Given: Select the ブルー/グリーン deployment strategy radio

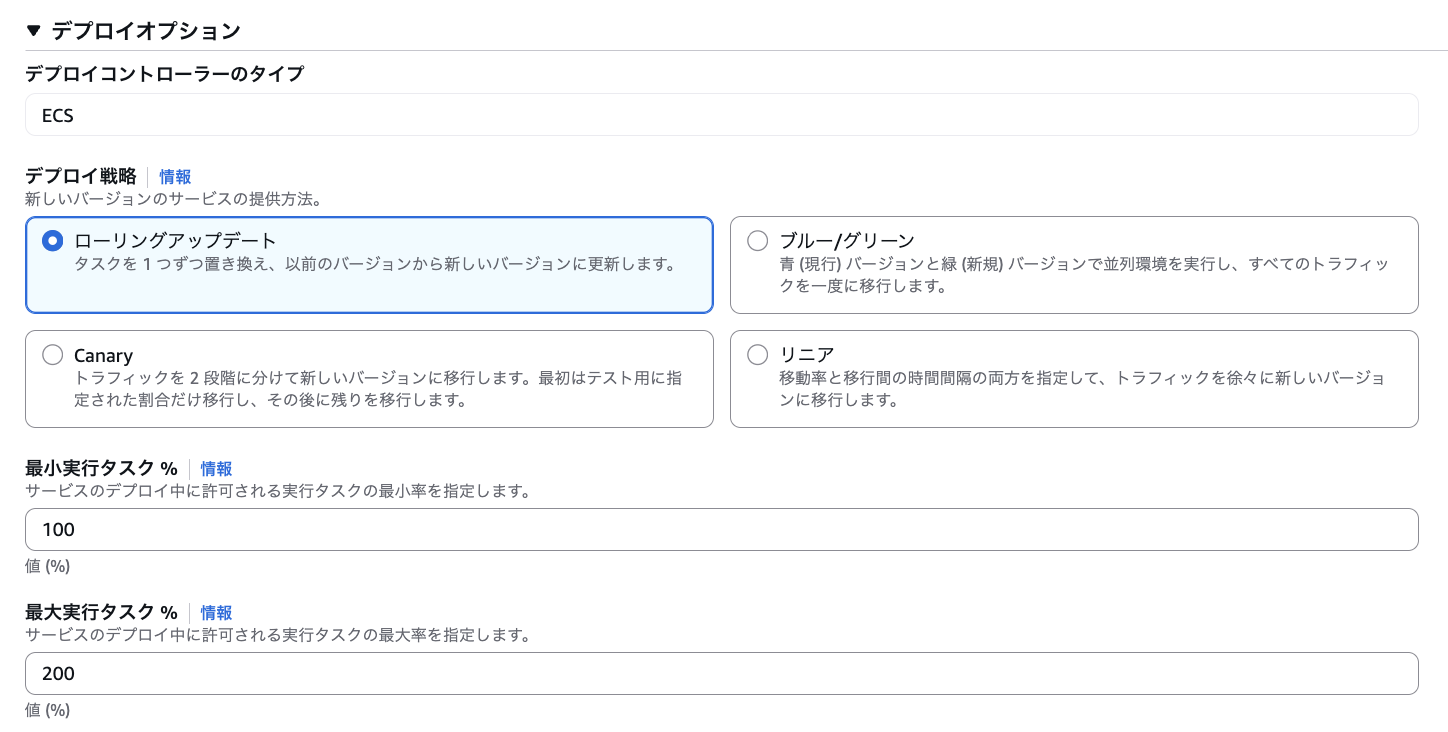Looking at the screenshot, I should click(758, 240).
